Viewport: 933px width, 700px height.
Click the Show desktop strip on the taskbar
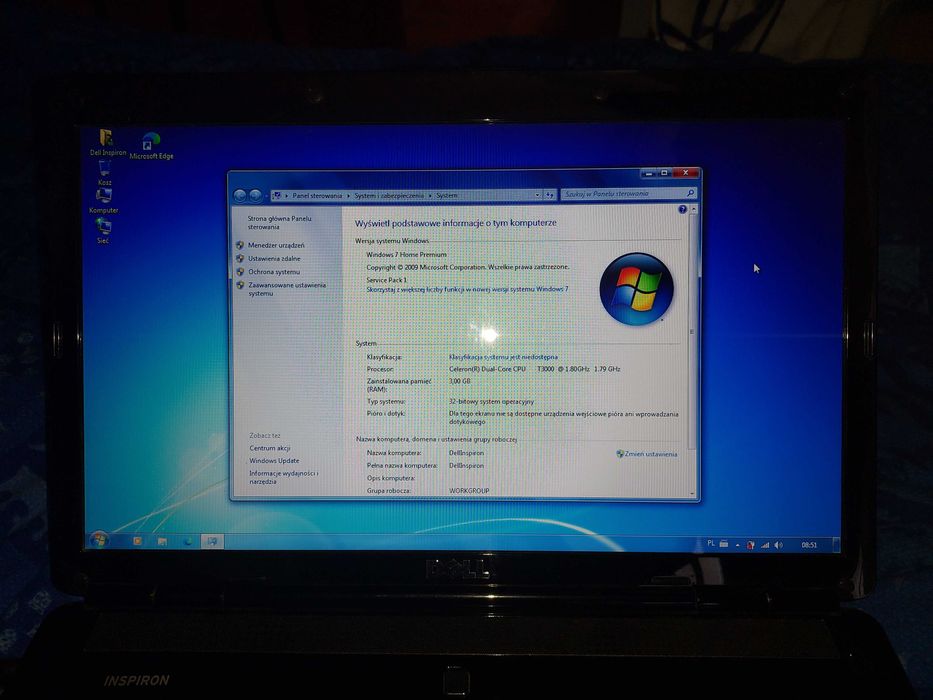point(836,545)
